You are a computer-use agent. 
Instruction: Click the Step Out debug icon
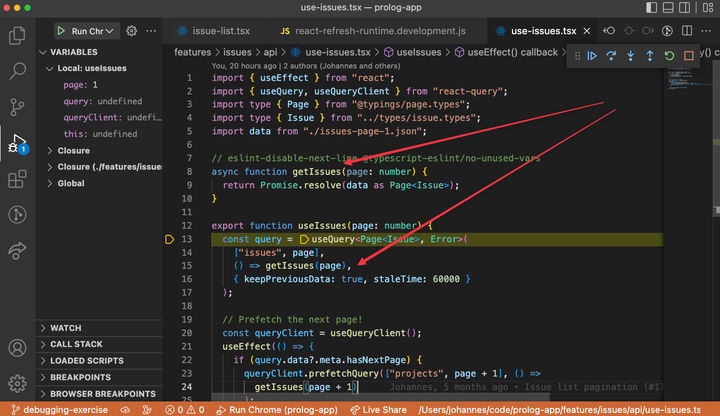pyautogui.click(x=650, y=56)
